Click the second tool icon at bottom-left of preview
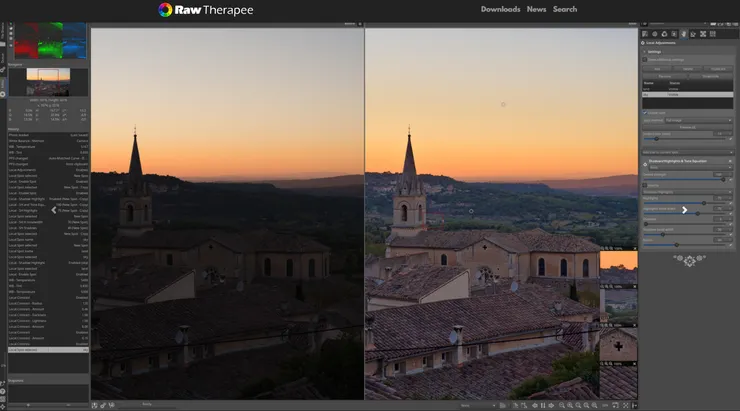 [x=103, y=405]
